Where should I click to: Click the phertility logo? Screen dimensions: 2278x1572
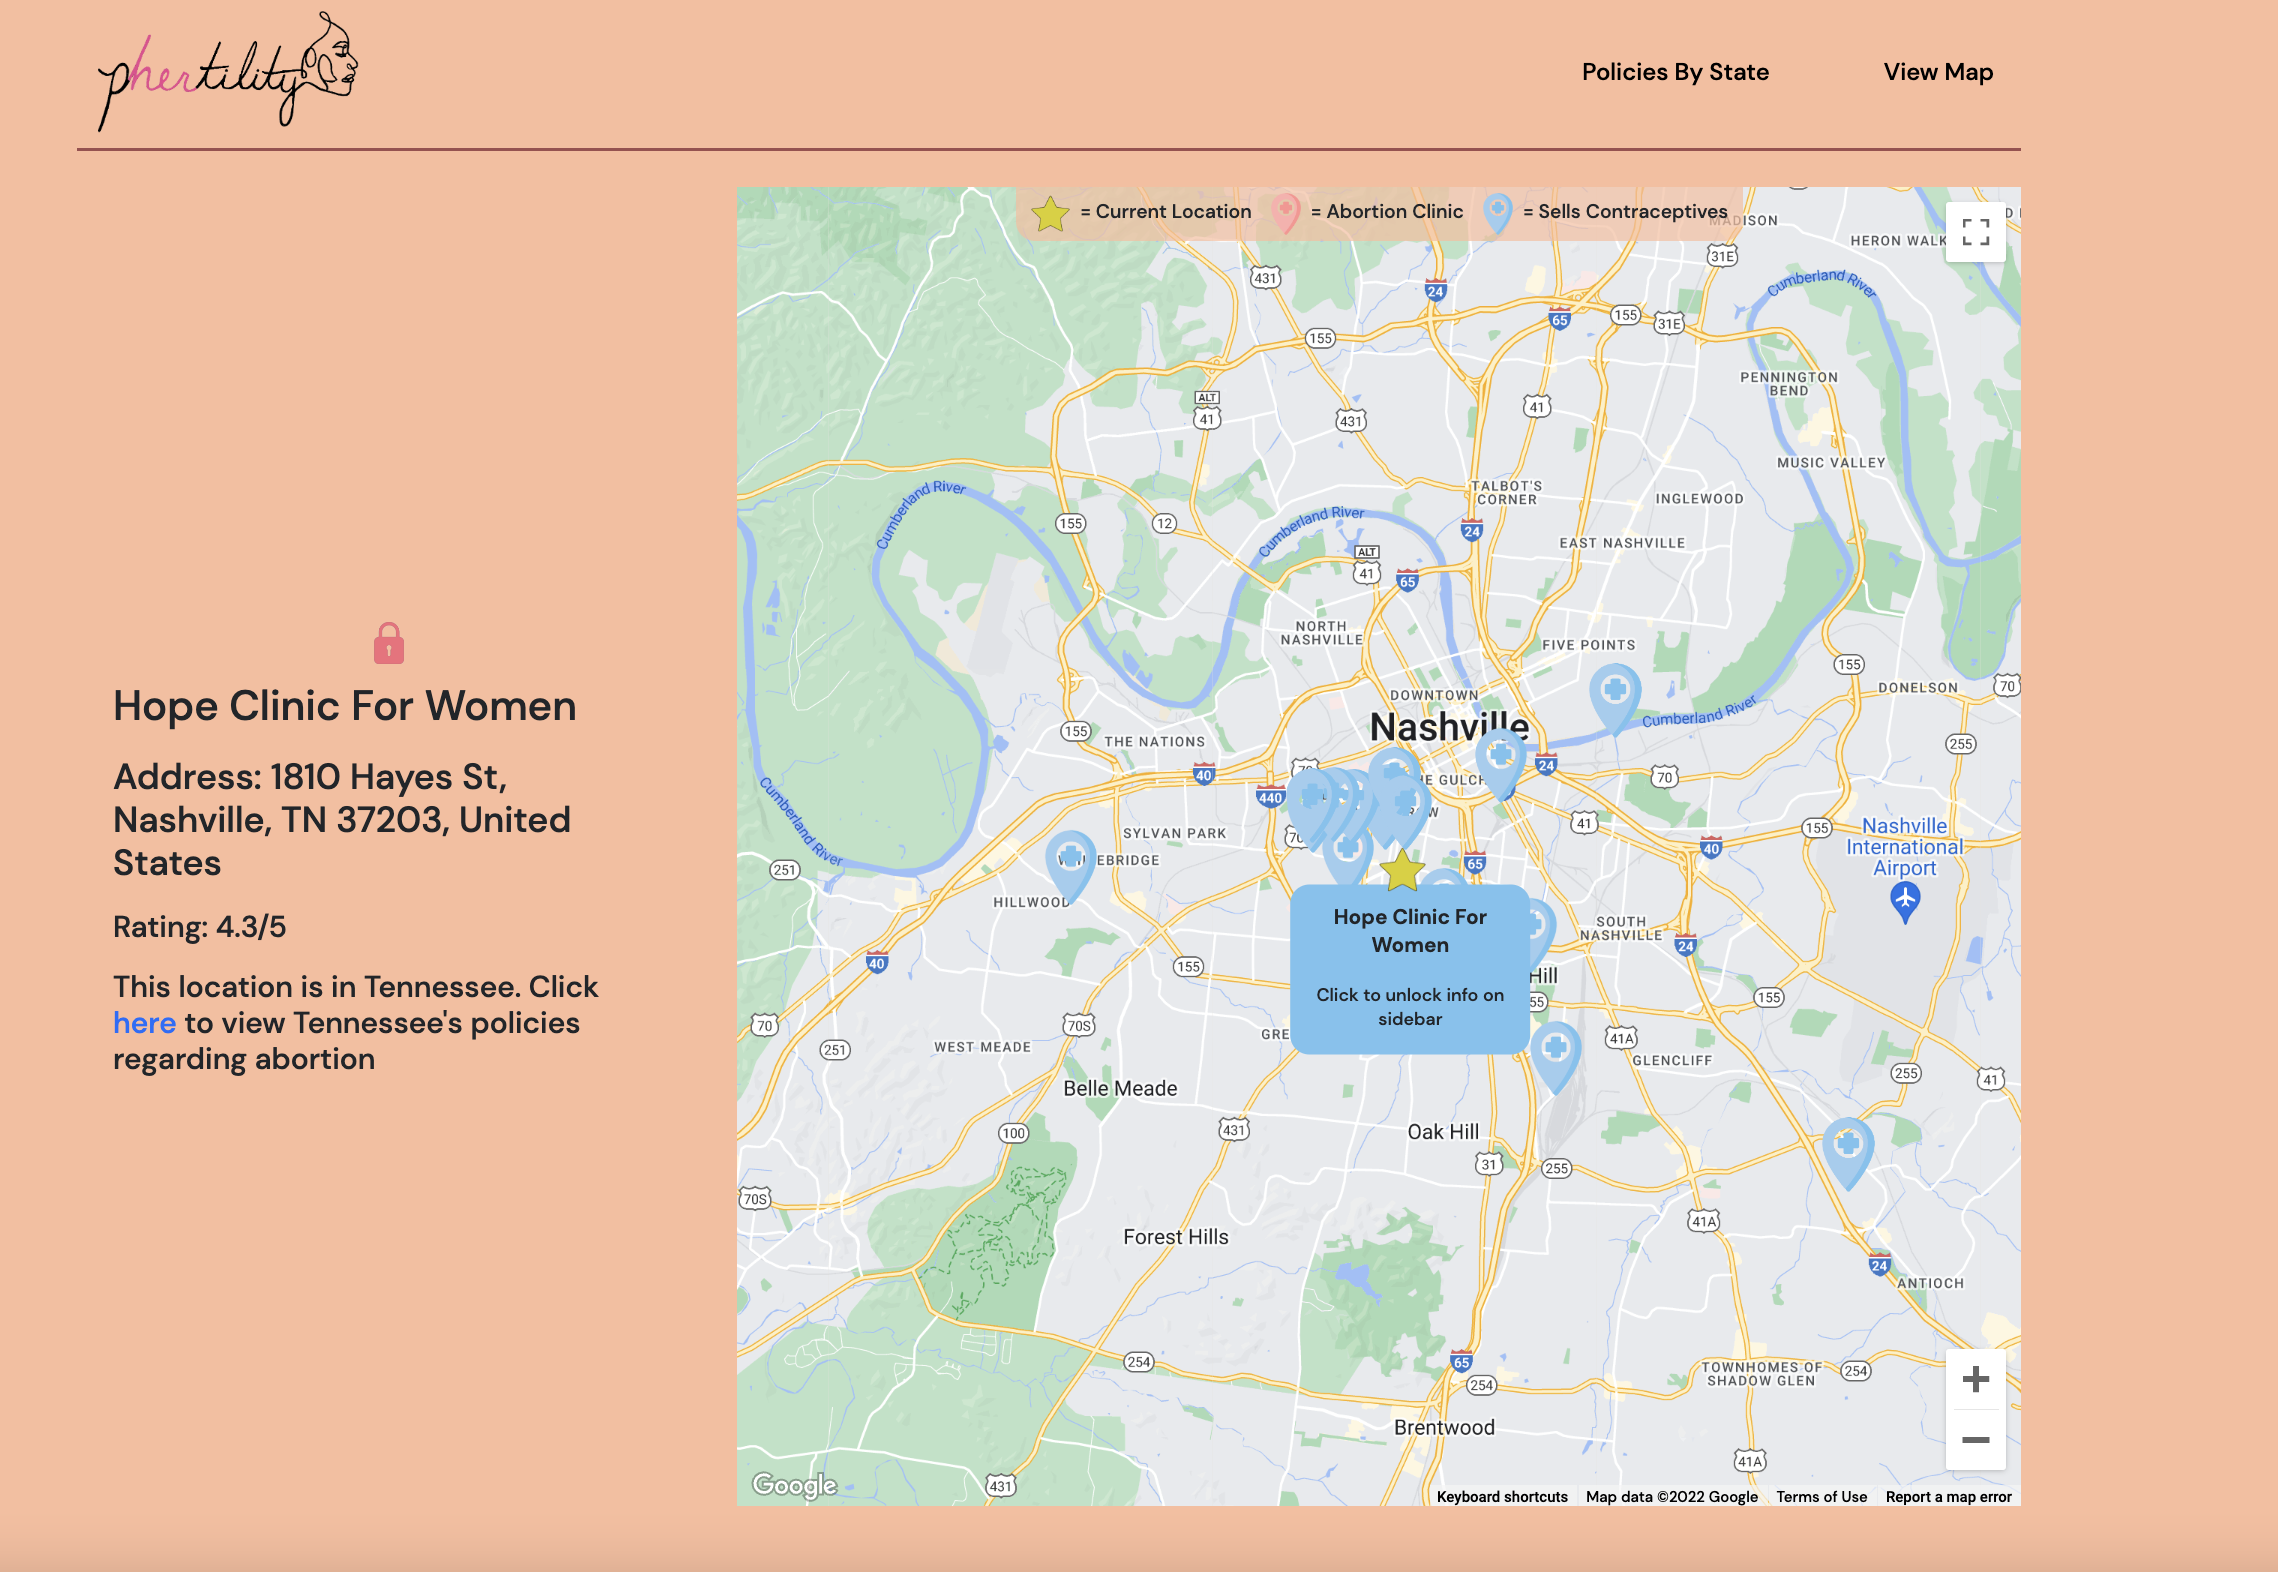228,72
